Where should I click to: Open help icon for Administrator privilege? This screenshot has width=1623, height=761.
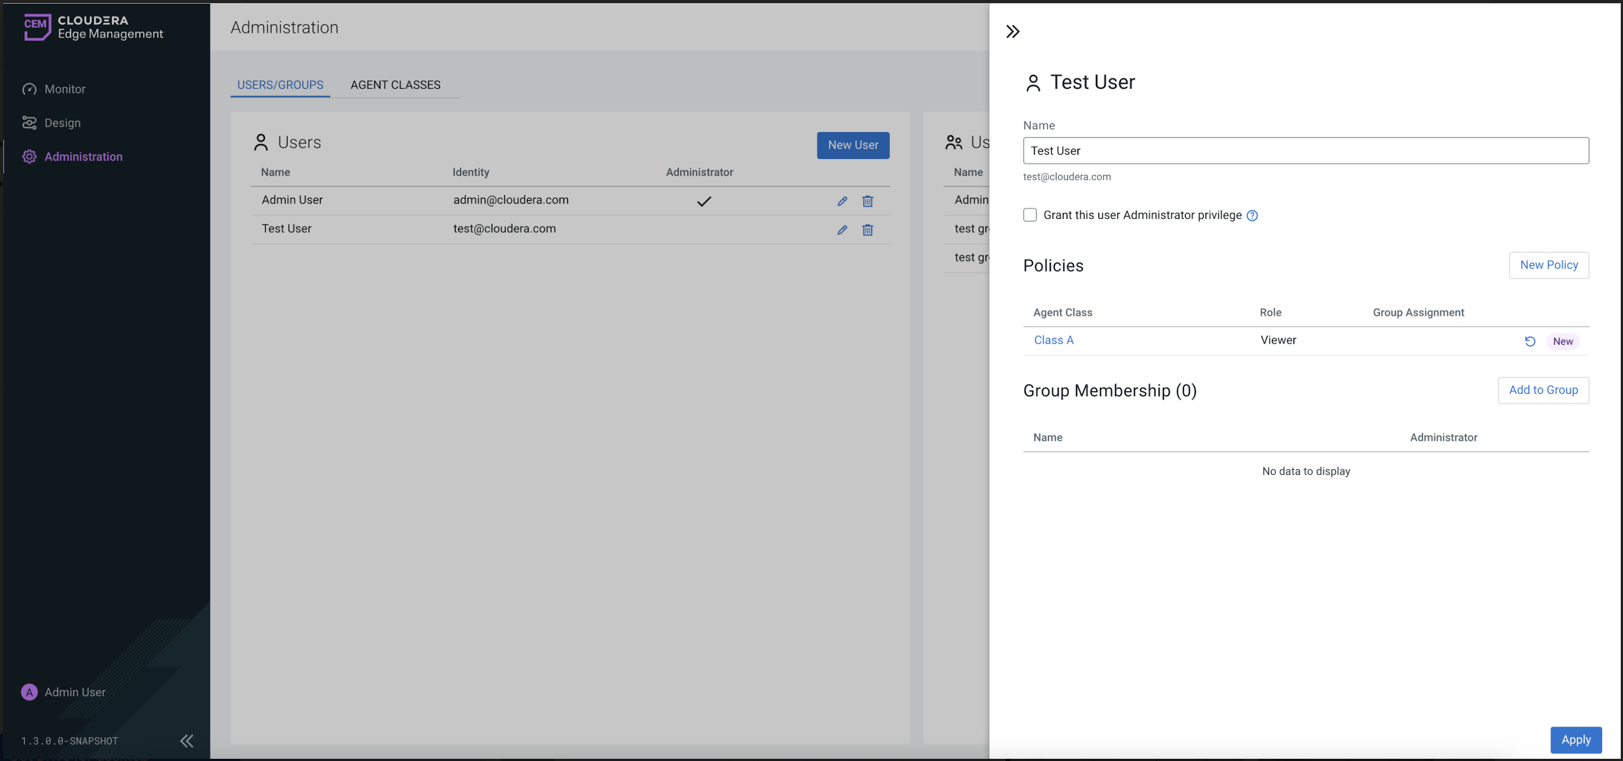click(x=1252, y=216)
